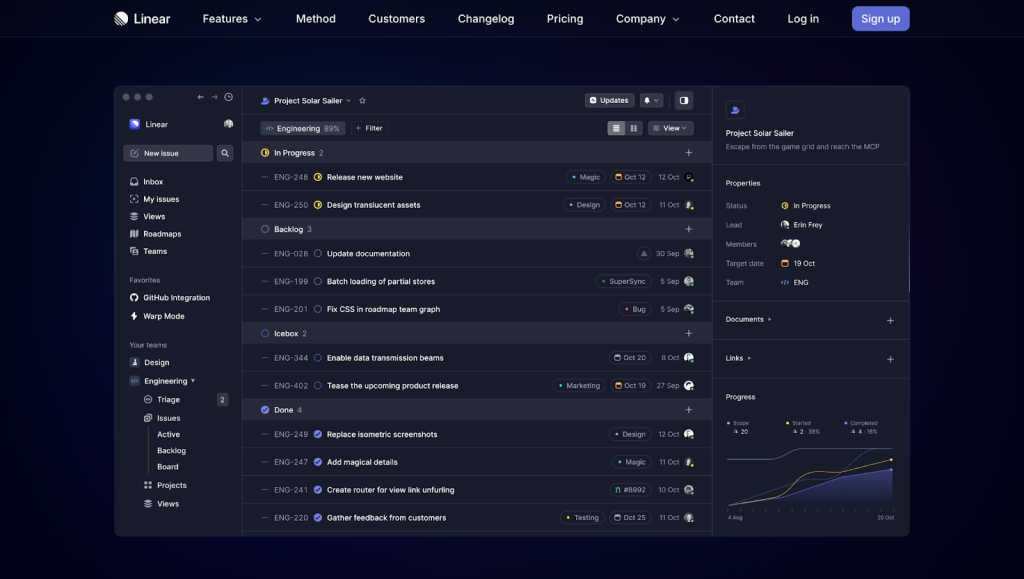Open Roadmaps in the sidebar
This screenshot has height=579, width=1024.
pos(162,234)
